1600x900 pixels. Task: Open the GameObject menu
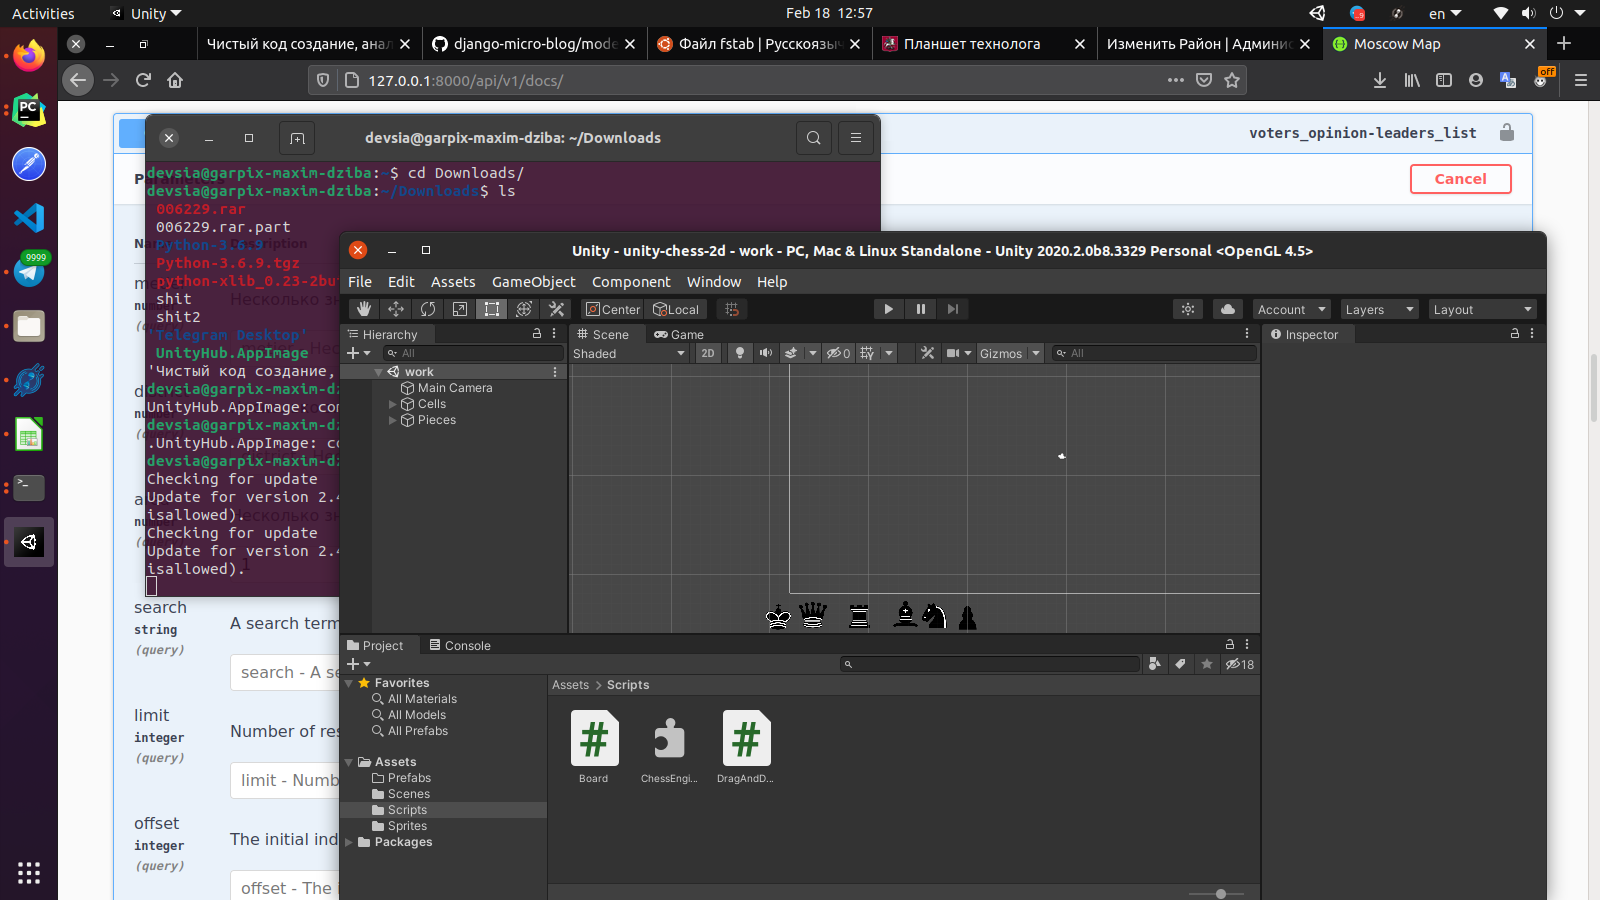click(x=533, y=282)
